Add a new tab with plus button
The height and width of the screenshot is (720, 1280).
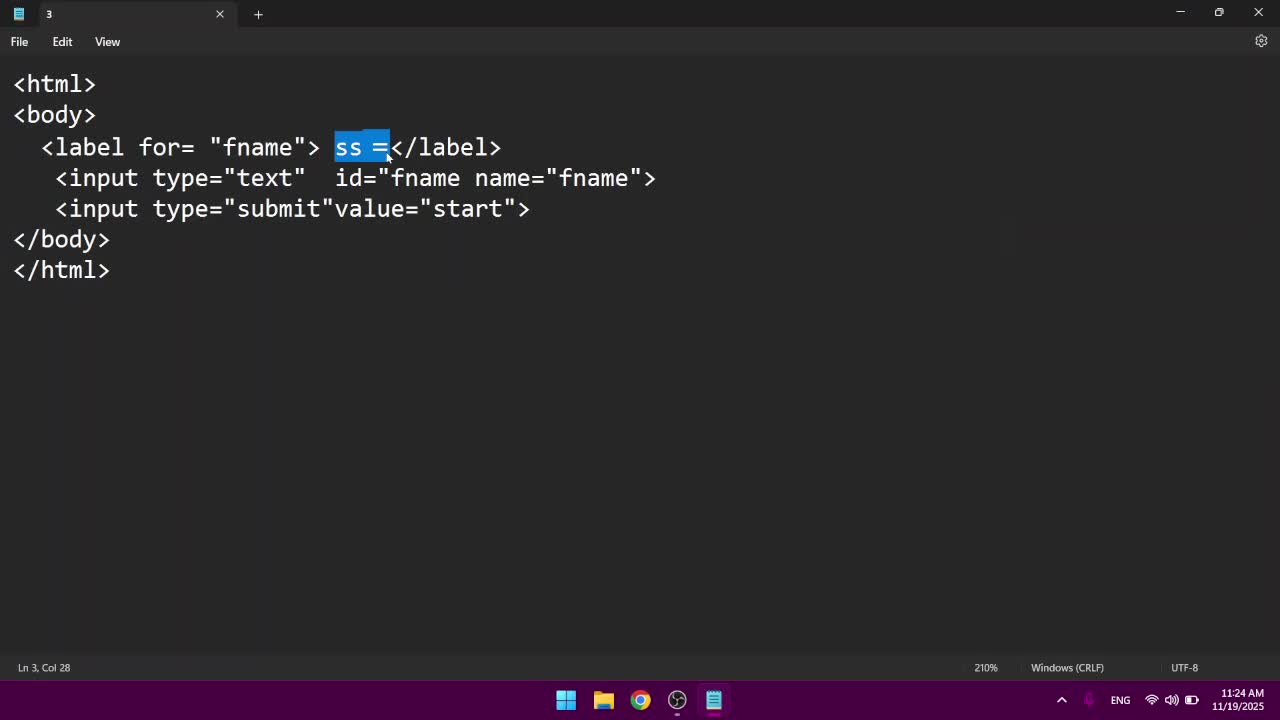pos(258,14)
